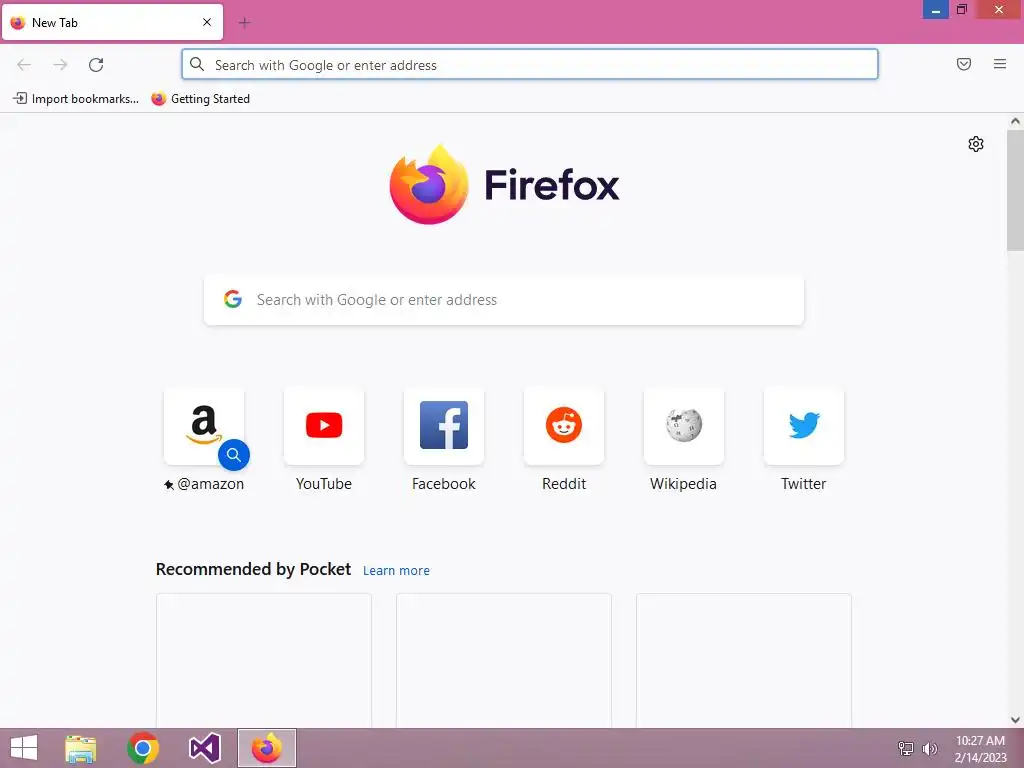Open the Windows Start menu

pyautogui.click(x=24, y=748)
